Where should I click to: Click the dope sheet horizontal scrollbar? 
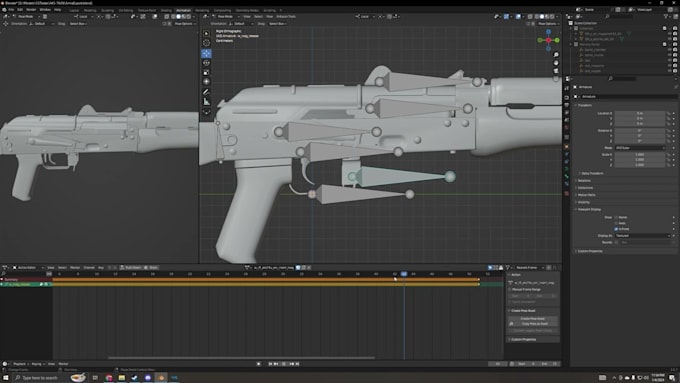(241, 358)
